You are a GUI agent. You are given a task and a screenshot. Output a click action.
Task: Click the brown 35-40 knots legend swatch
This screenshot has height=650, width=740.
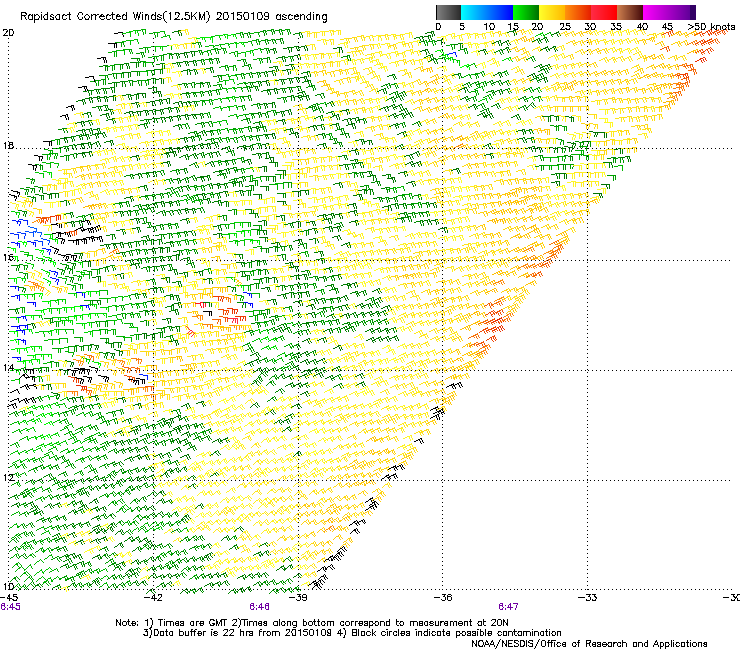[x=630, y=12]
